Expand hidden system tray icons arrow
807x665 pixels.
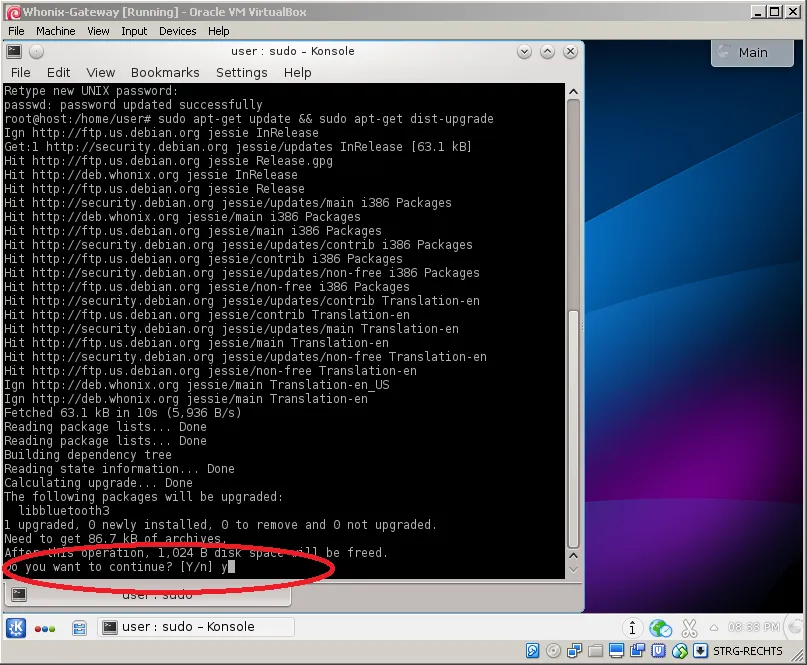(713, 627)
